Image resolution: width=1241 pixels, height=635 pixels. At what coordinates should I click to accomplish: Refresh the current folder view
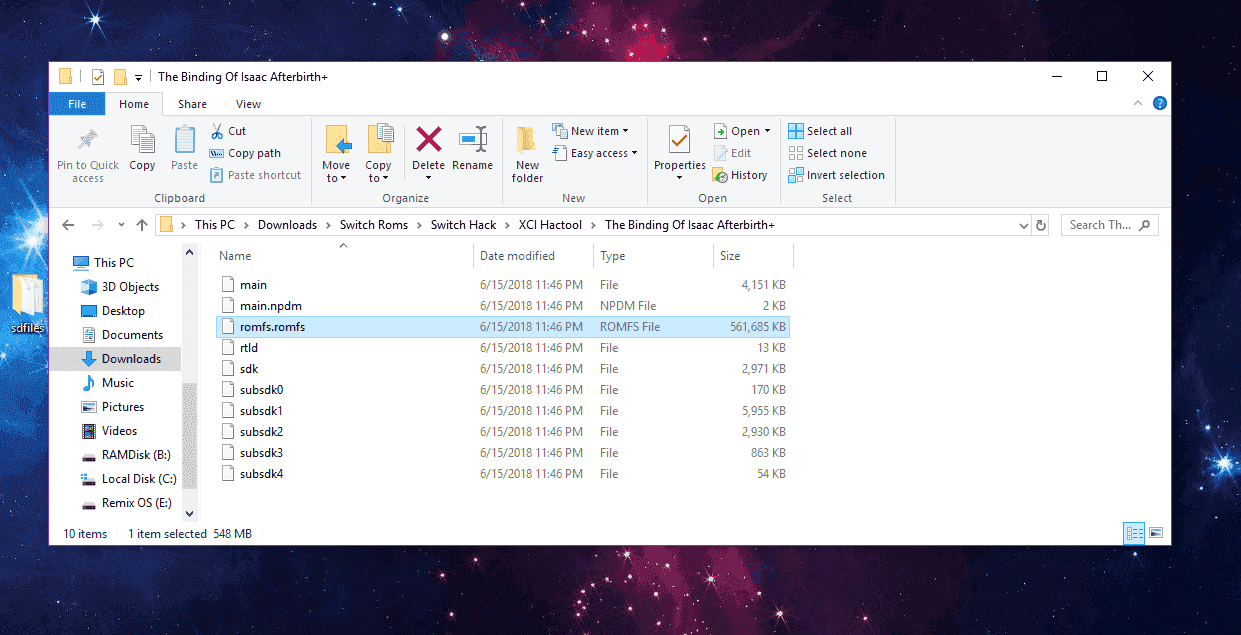click(1041, 225)
